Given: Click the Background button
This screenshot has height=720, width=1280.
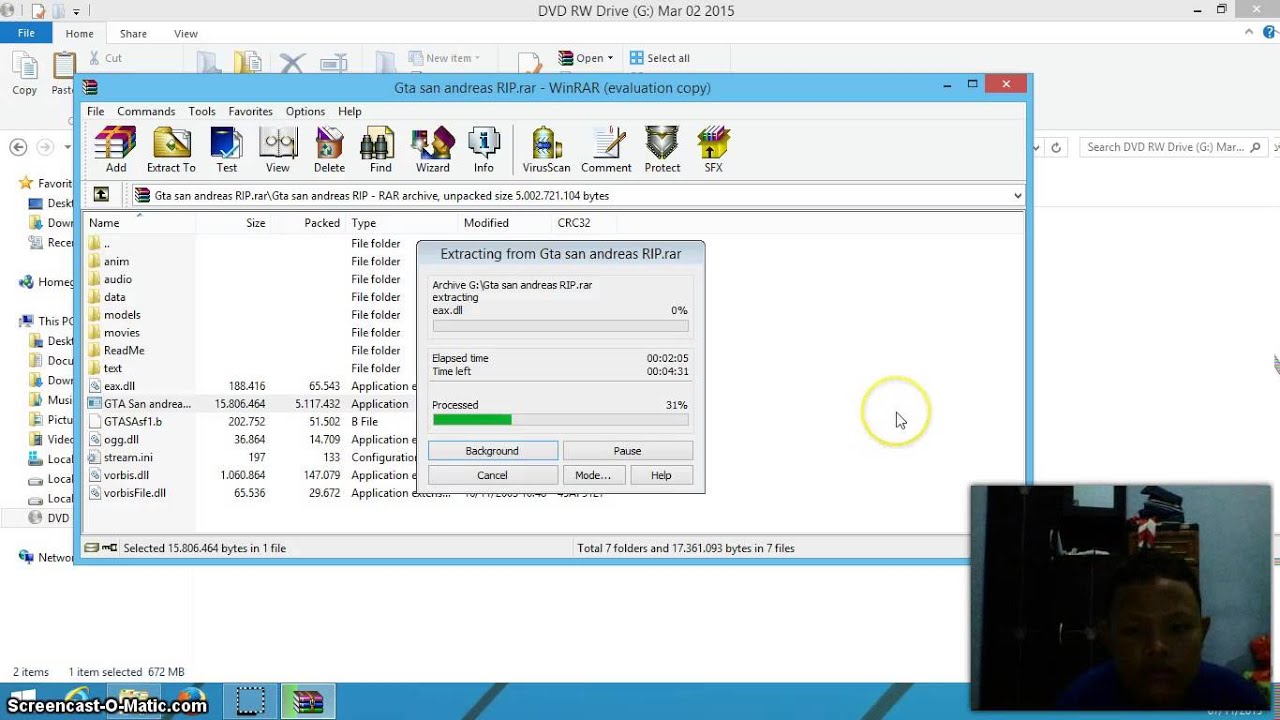Looking at the screenshot, I should coord(492,451).
